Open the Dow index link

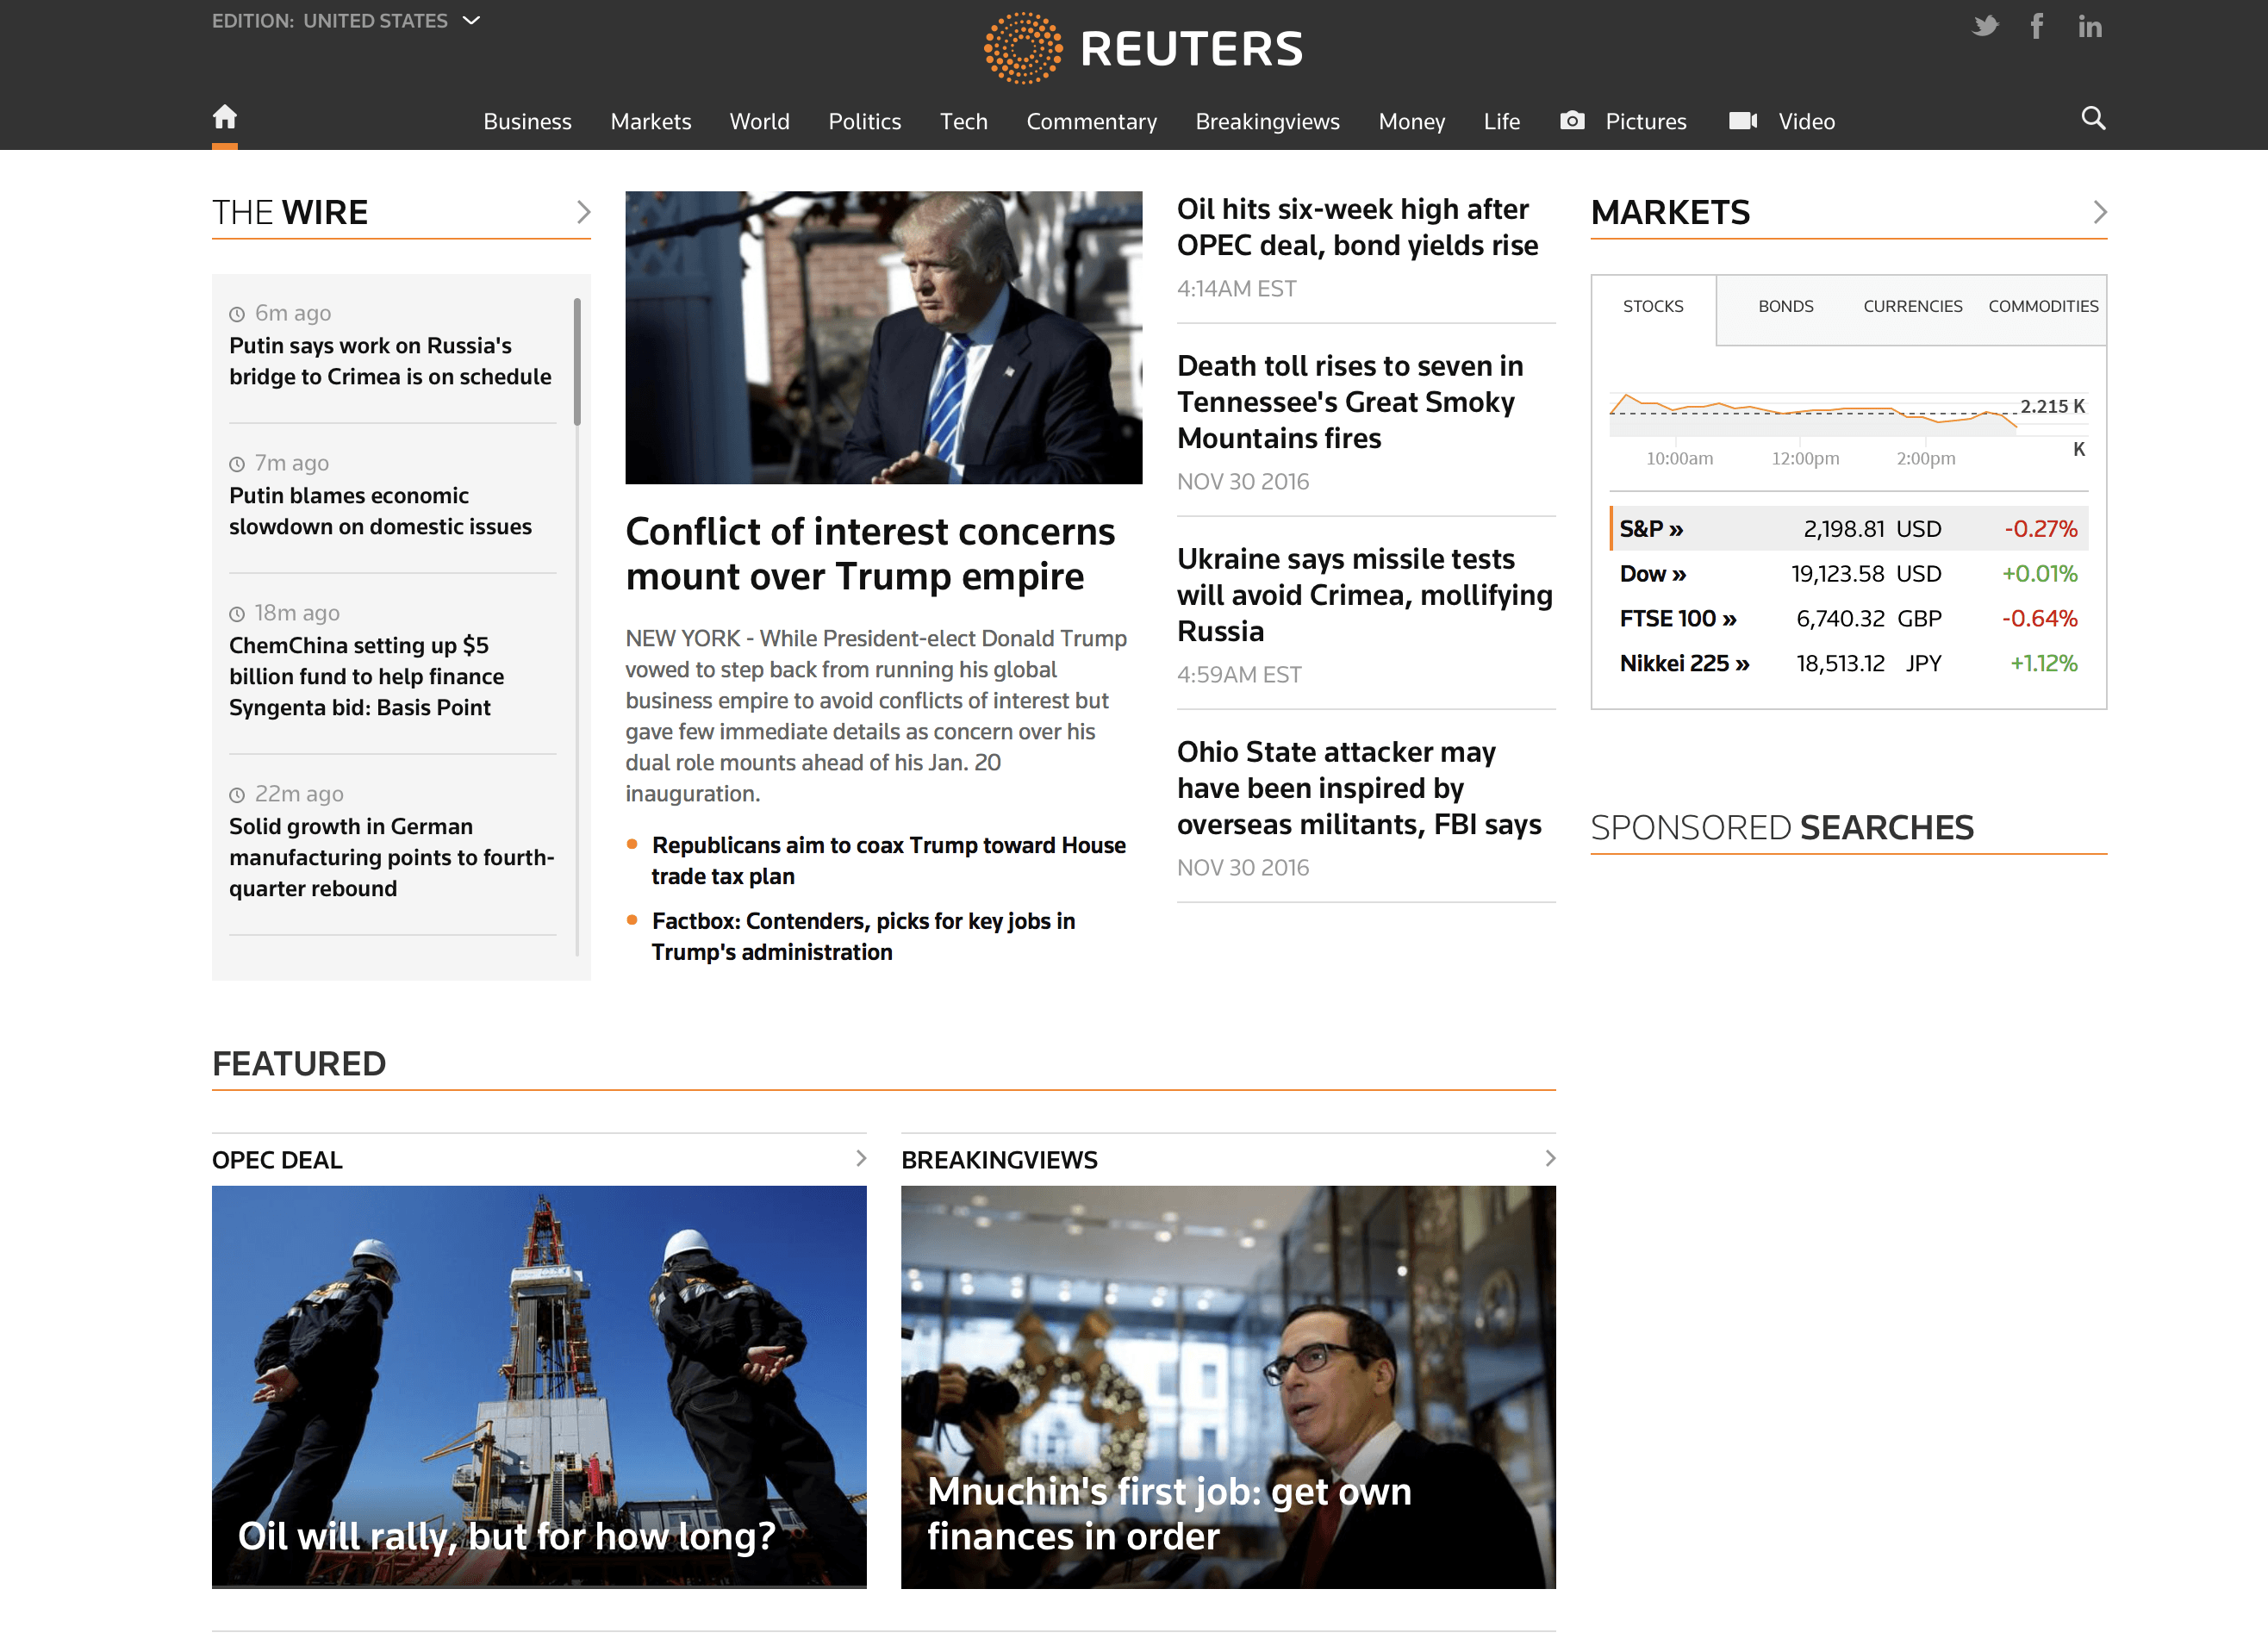pyautogui.click(x=1653, y=574)
